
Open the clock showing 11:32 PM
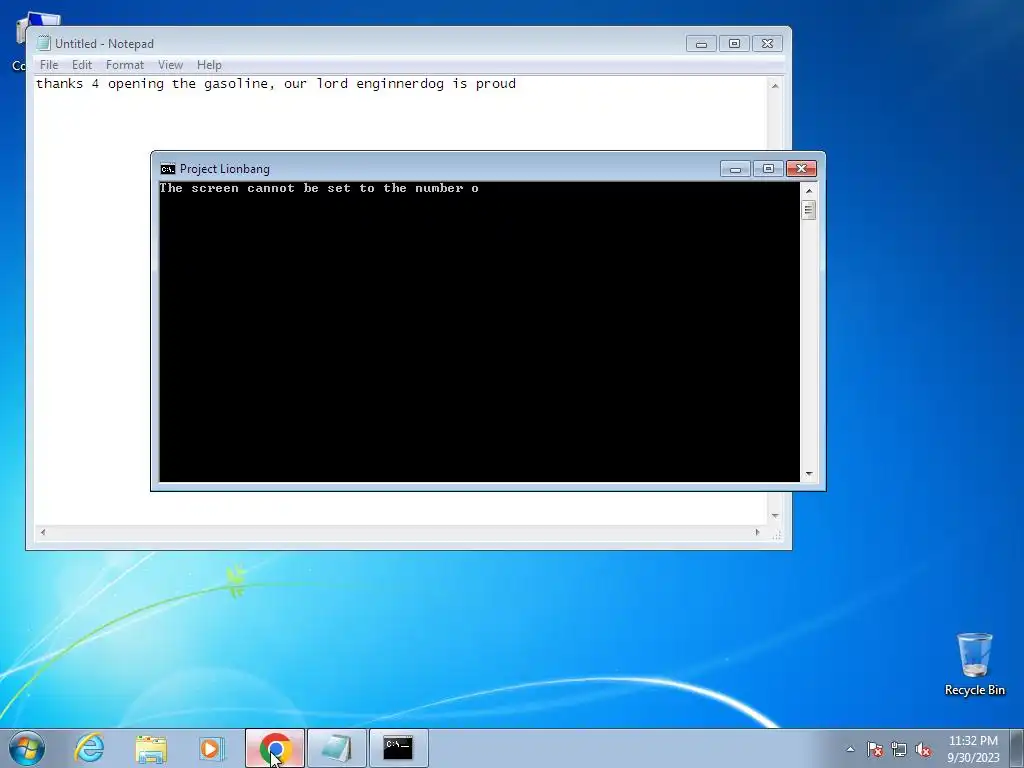(973, 749)
